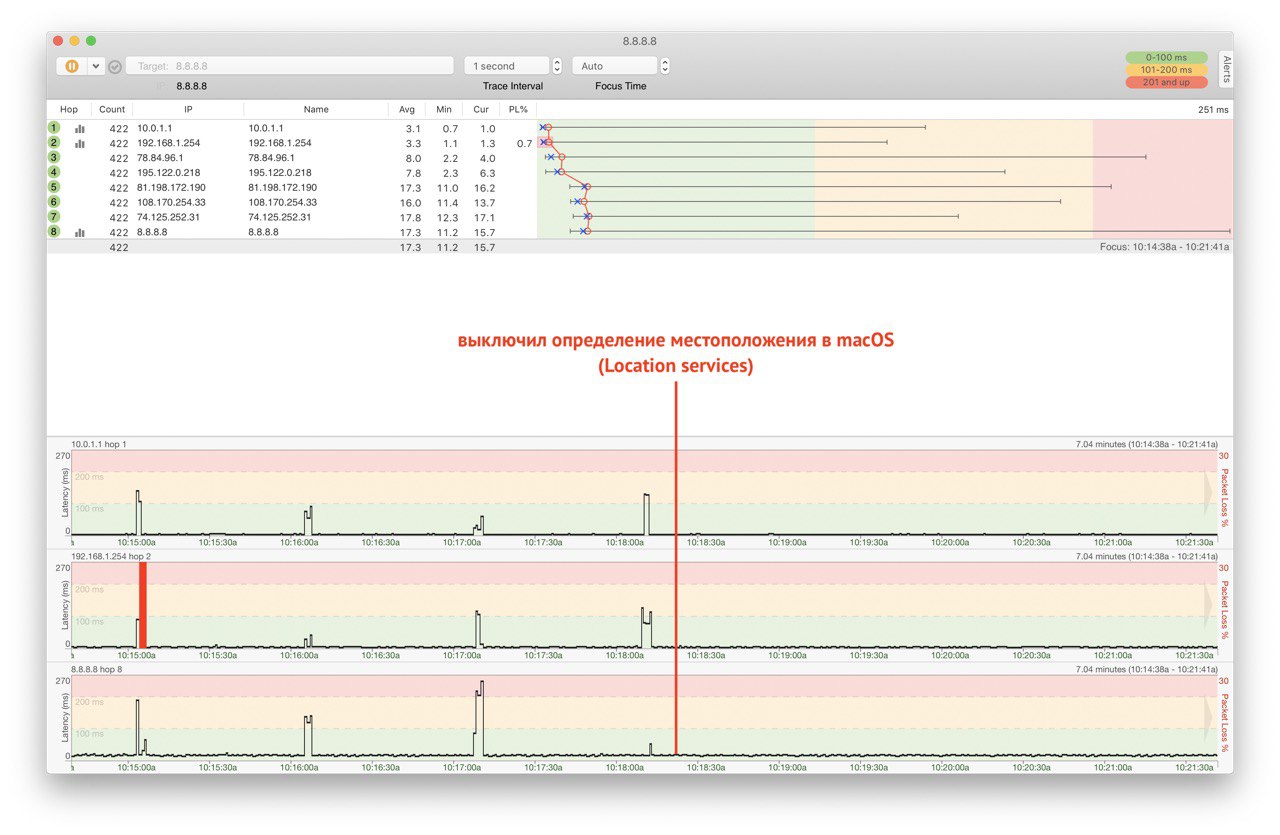Viewport: 1280px width, 835px height.
Task: Click the green 0-100 ms legend swatch
Action: [x=1166, y=58]
